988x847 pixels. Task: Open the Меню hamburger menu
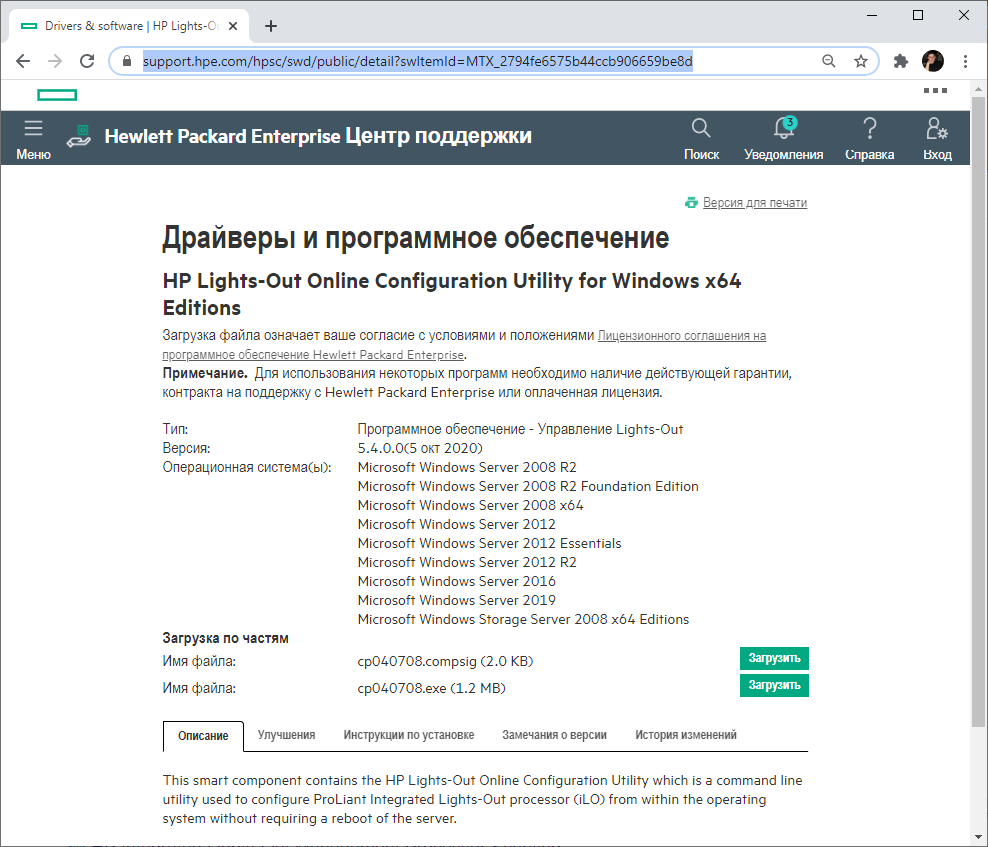pyautogui.click(x=33, y=140)
